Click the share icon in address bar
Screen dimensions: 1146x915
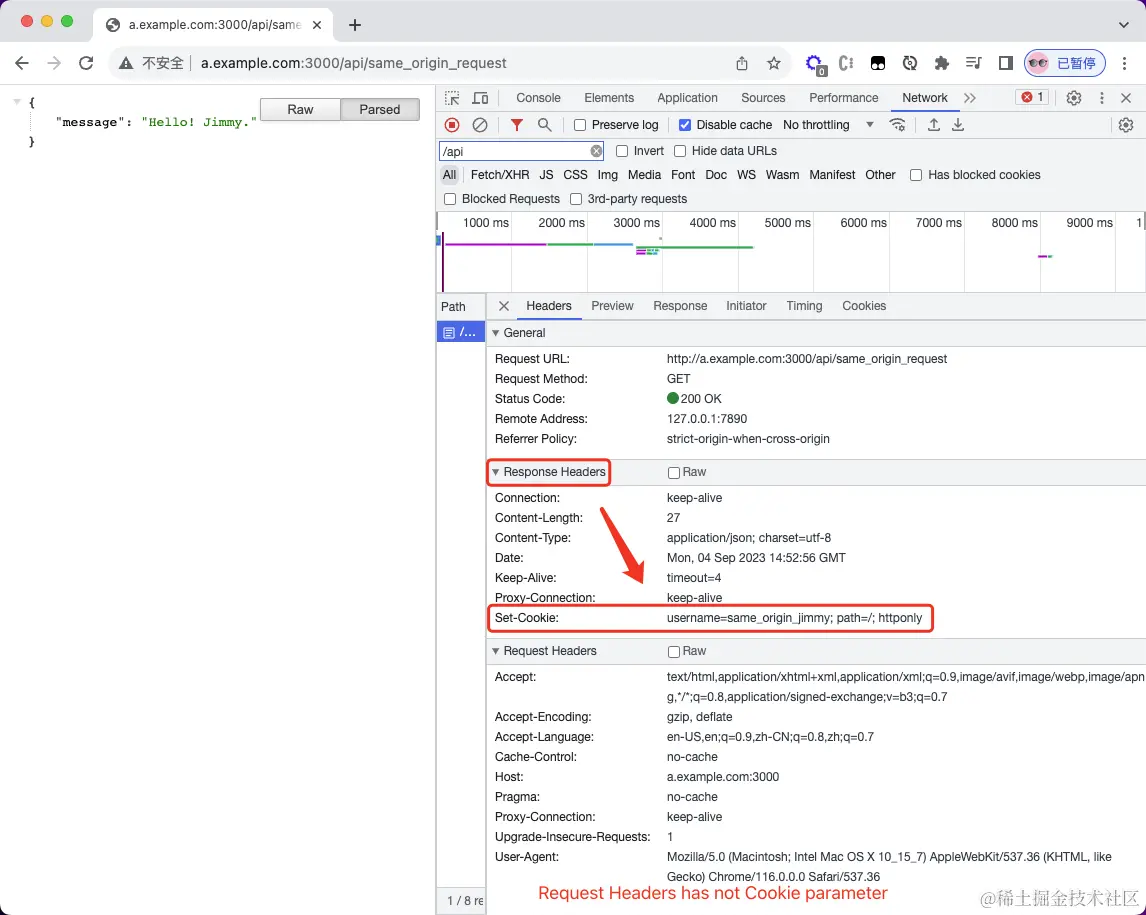point(742,64)
